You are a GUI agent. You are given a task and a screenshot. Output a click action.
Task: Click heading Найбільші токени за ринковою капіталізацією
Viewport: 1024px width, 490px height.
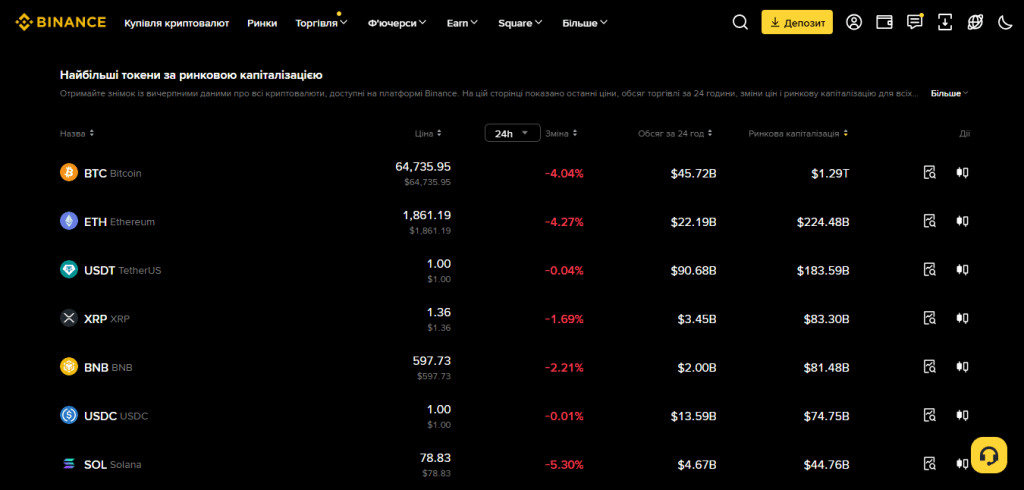tap(191, 75)
